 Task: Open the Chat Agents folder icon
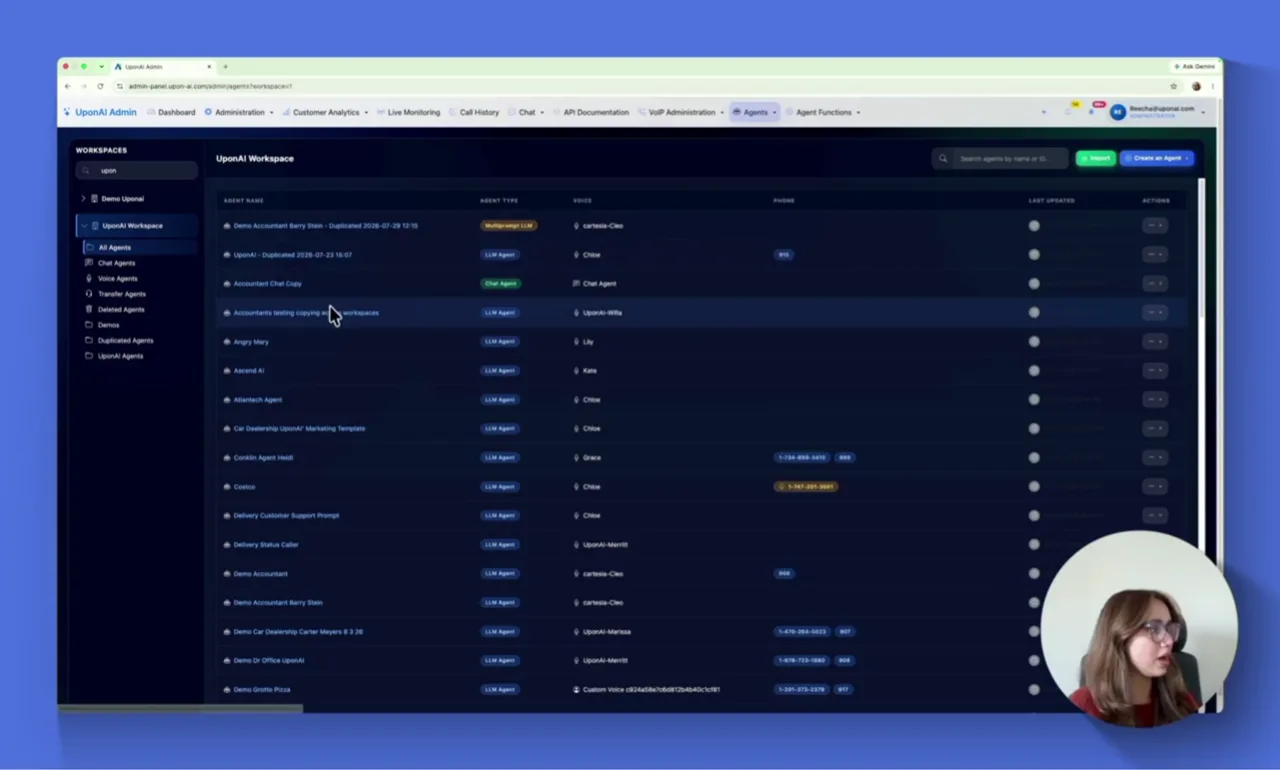89,263
